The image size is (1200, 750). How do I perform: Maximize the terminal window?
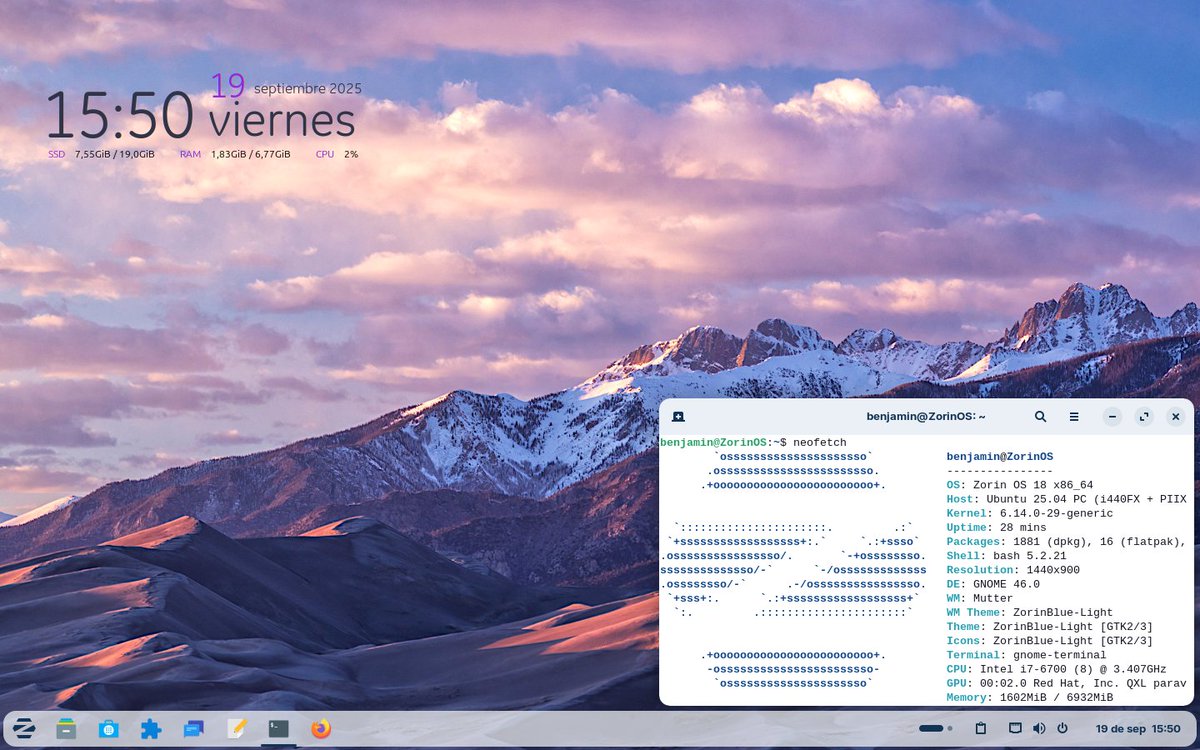pyautogui.click(x=1144, y=416)
